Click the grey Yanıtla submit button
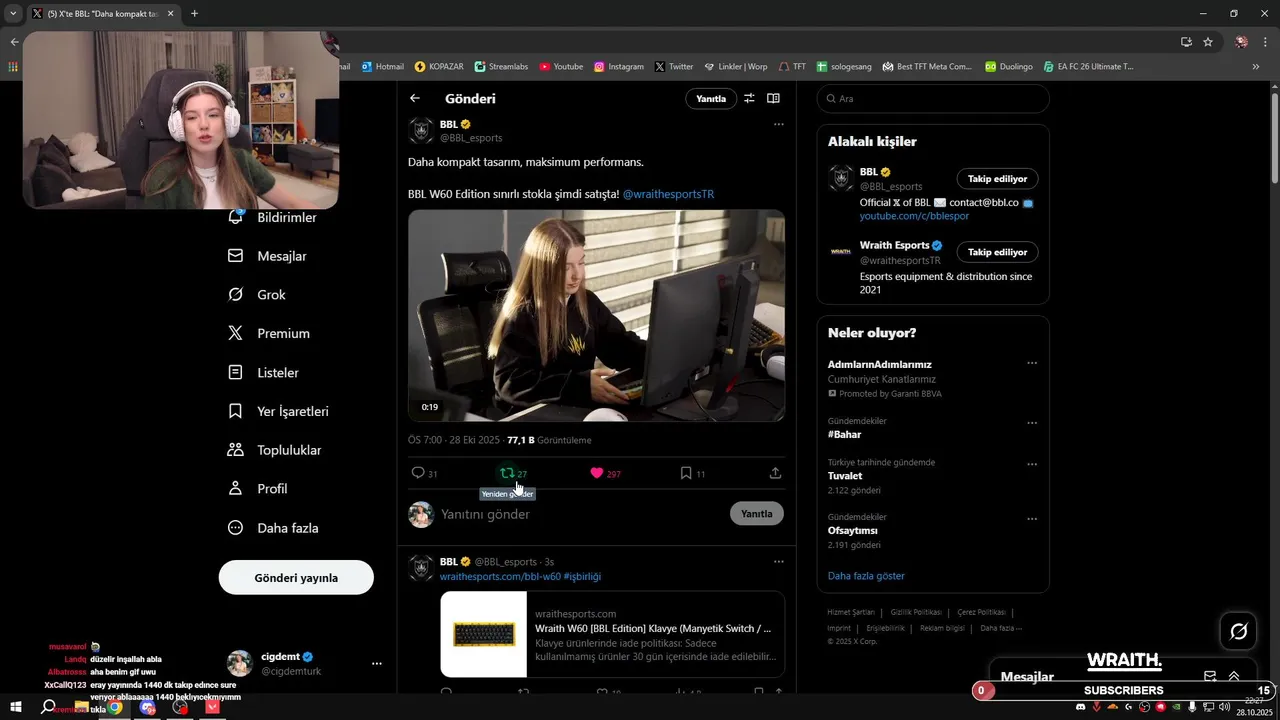1280x720 pixels. tap(757, 514)
